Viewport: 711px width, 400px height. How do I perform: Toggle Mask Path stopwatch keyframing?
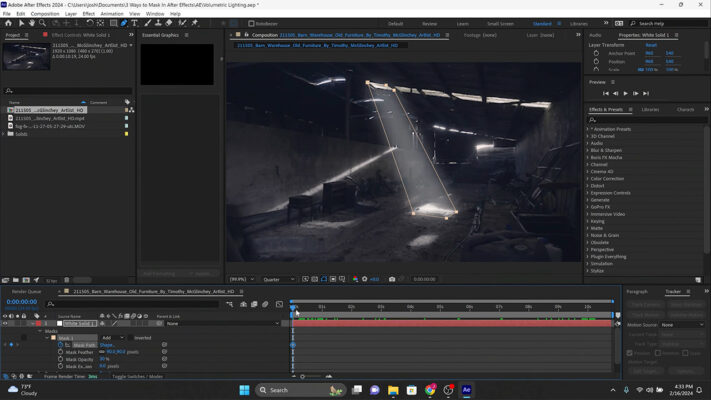click(x=60, y=345)
